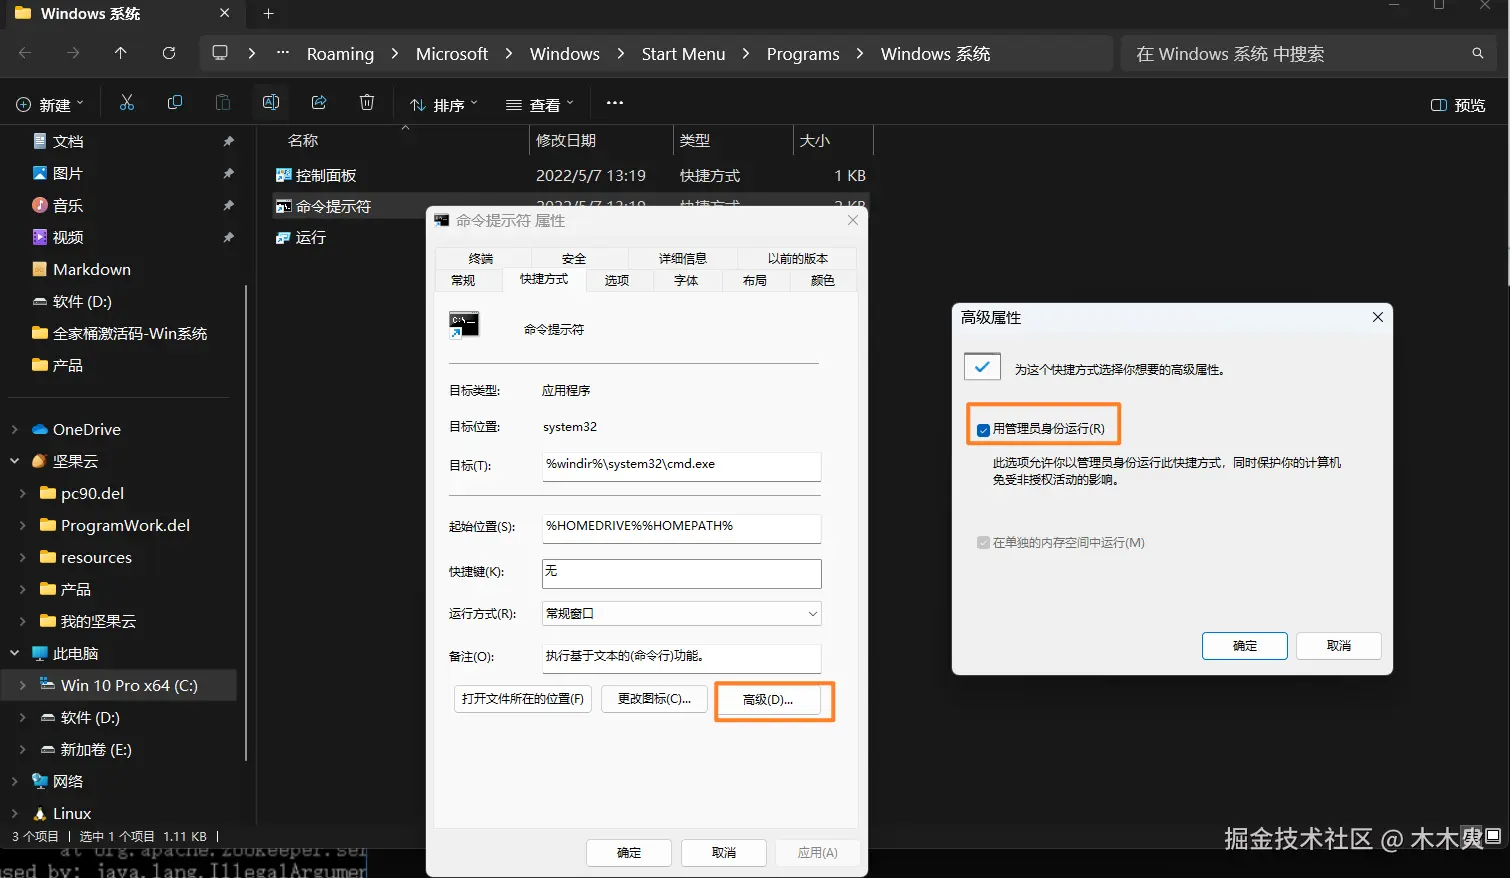1510x878 pixels.
Task: Click the Copy icon in the Explorer toolbar
Action: [175, 103]
